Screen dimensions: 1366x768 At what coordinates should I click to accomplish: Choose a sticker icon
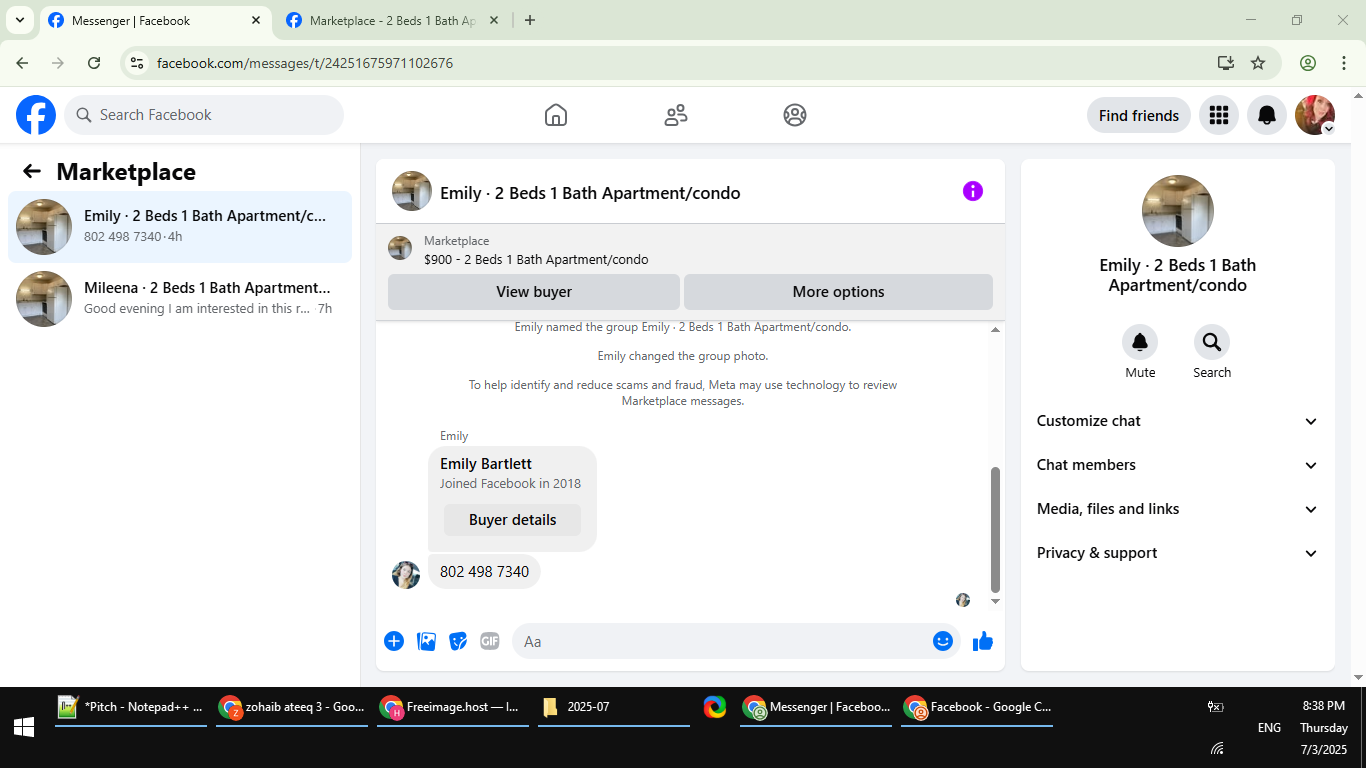tap(458, 641)
